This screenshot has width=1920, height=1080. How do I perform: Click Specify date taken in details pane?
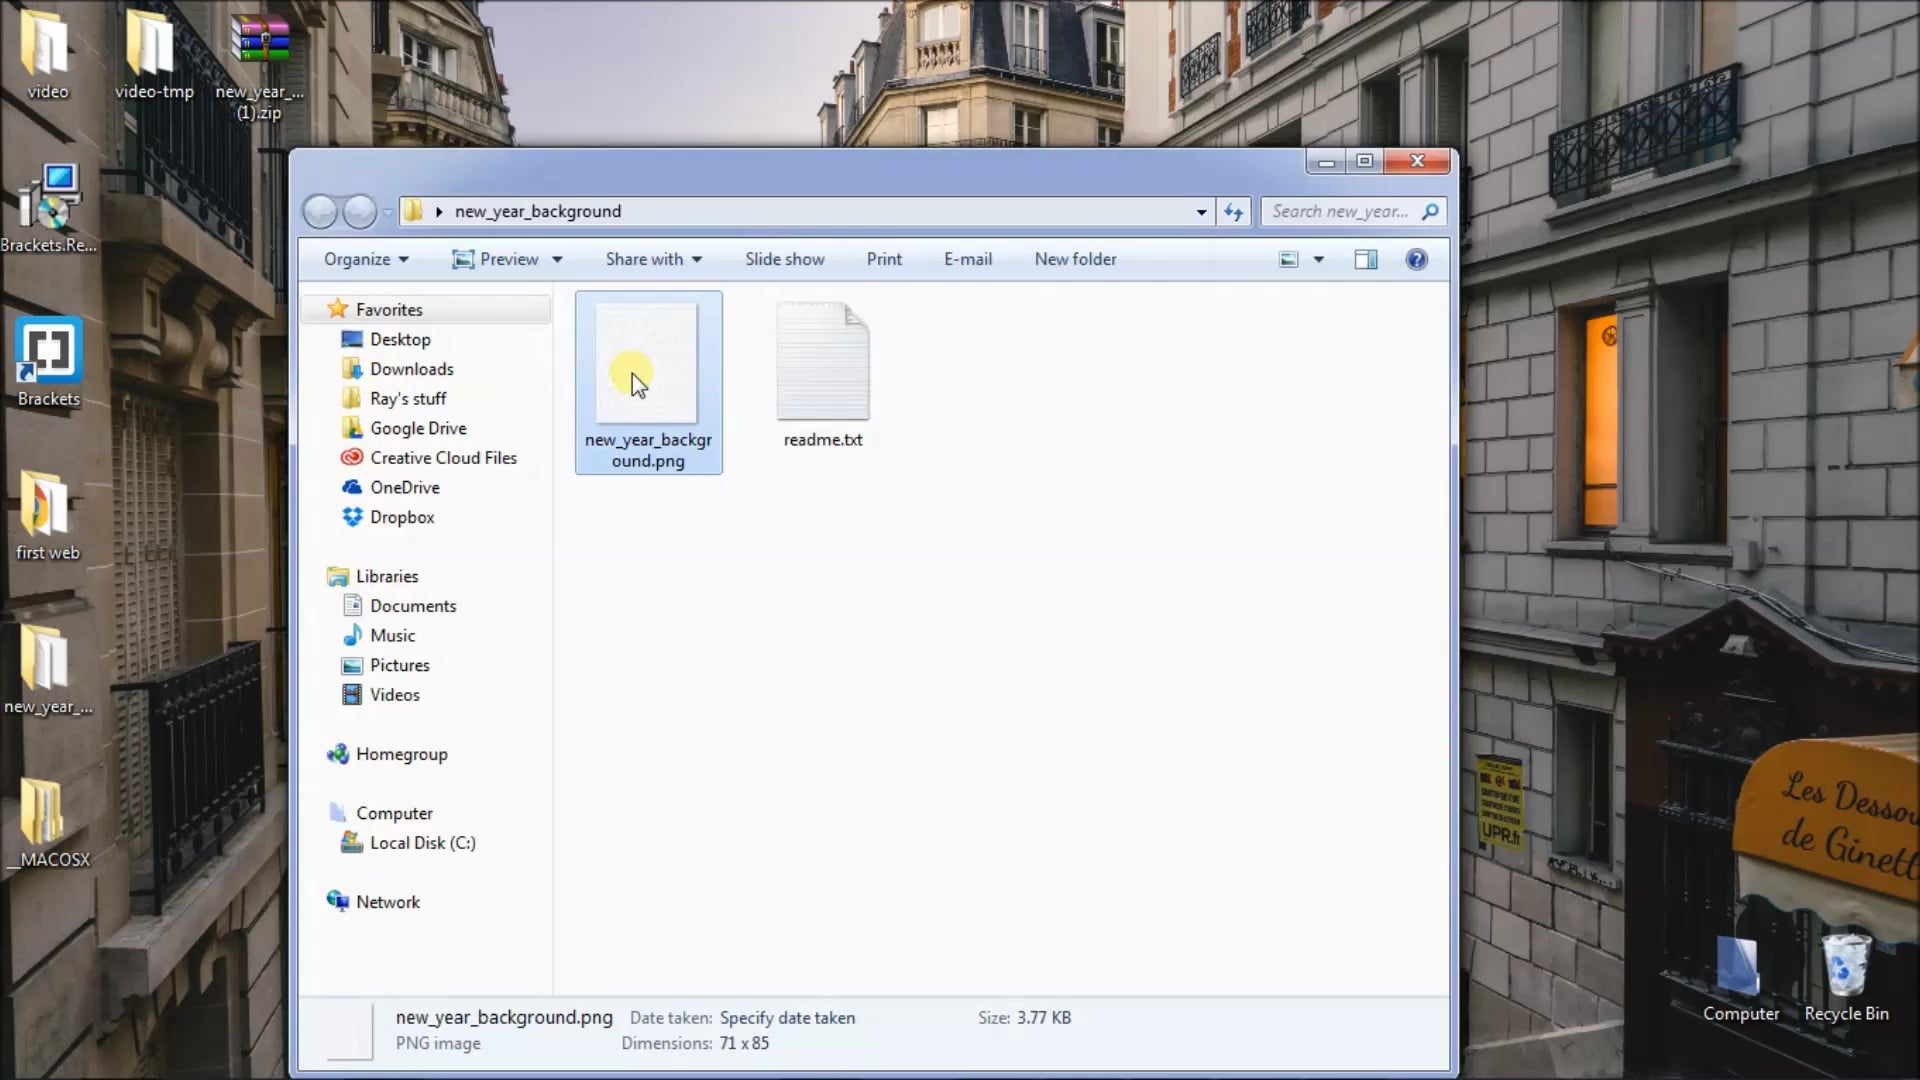(787, 1017)
